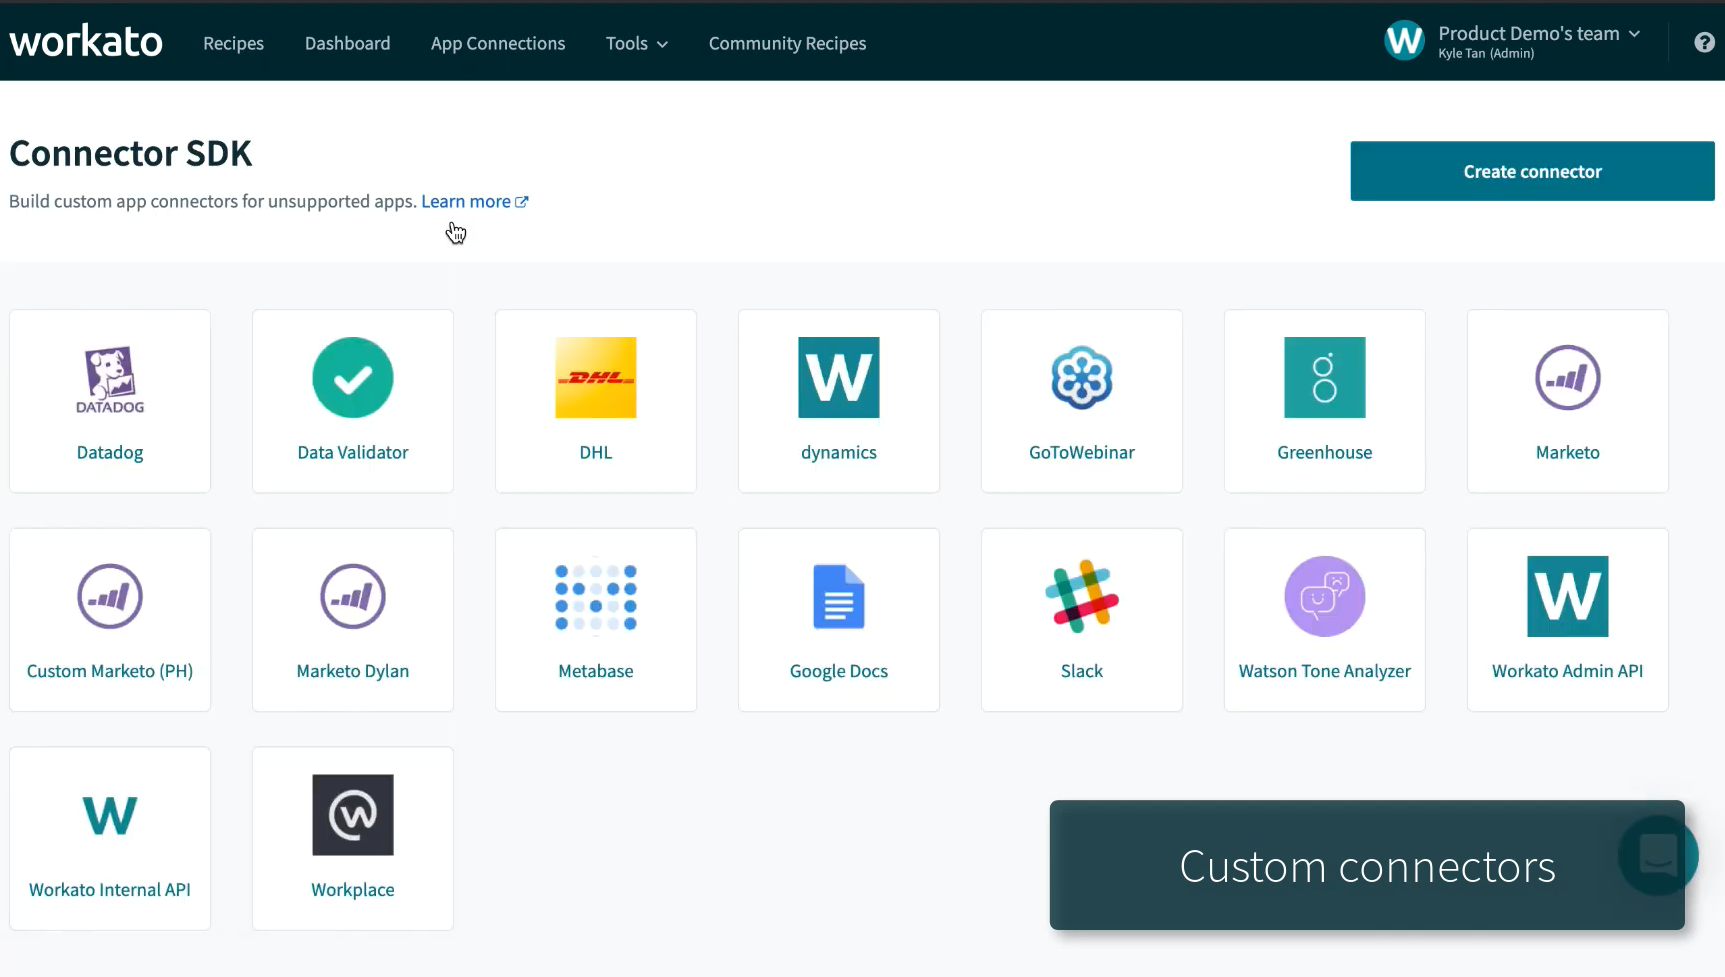
Task: Open the Custom Marketo (PH) icon
Action: [x=110, y=596]
